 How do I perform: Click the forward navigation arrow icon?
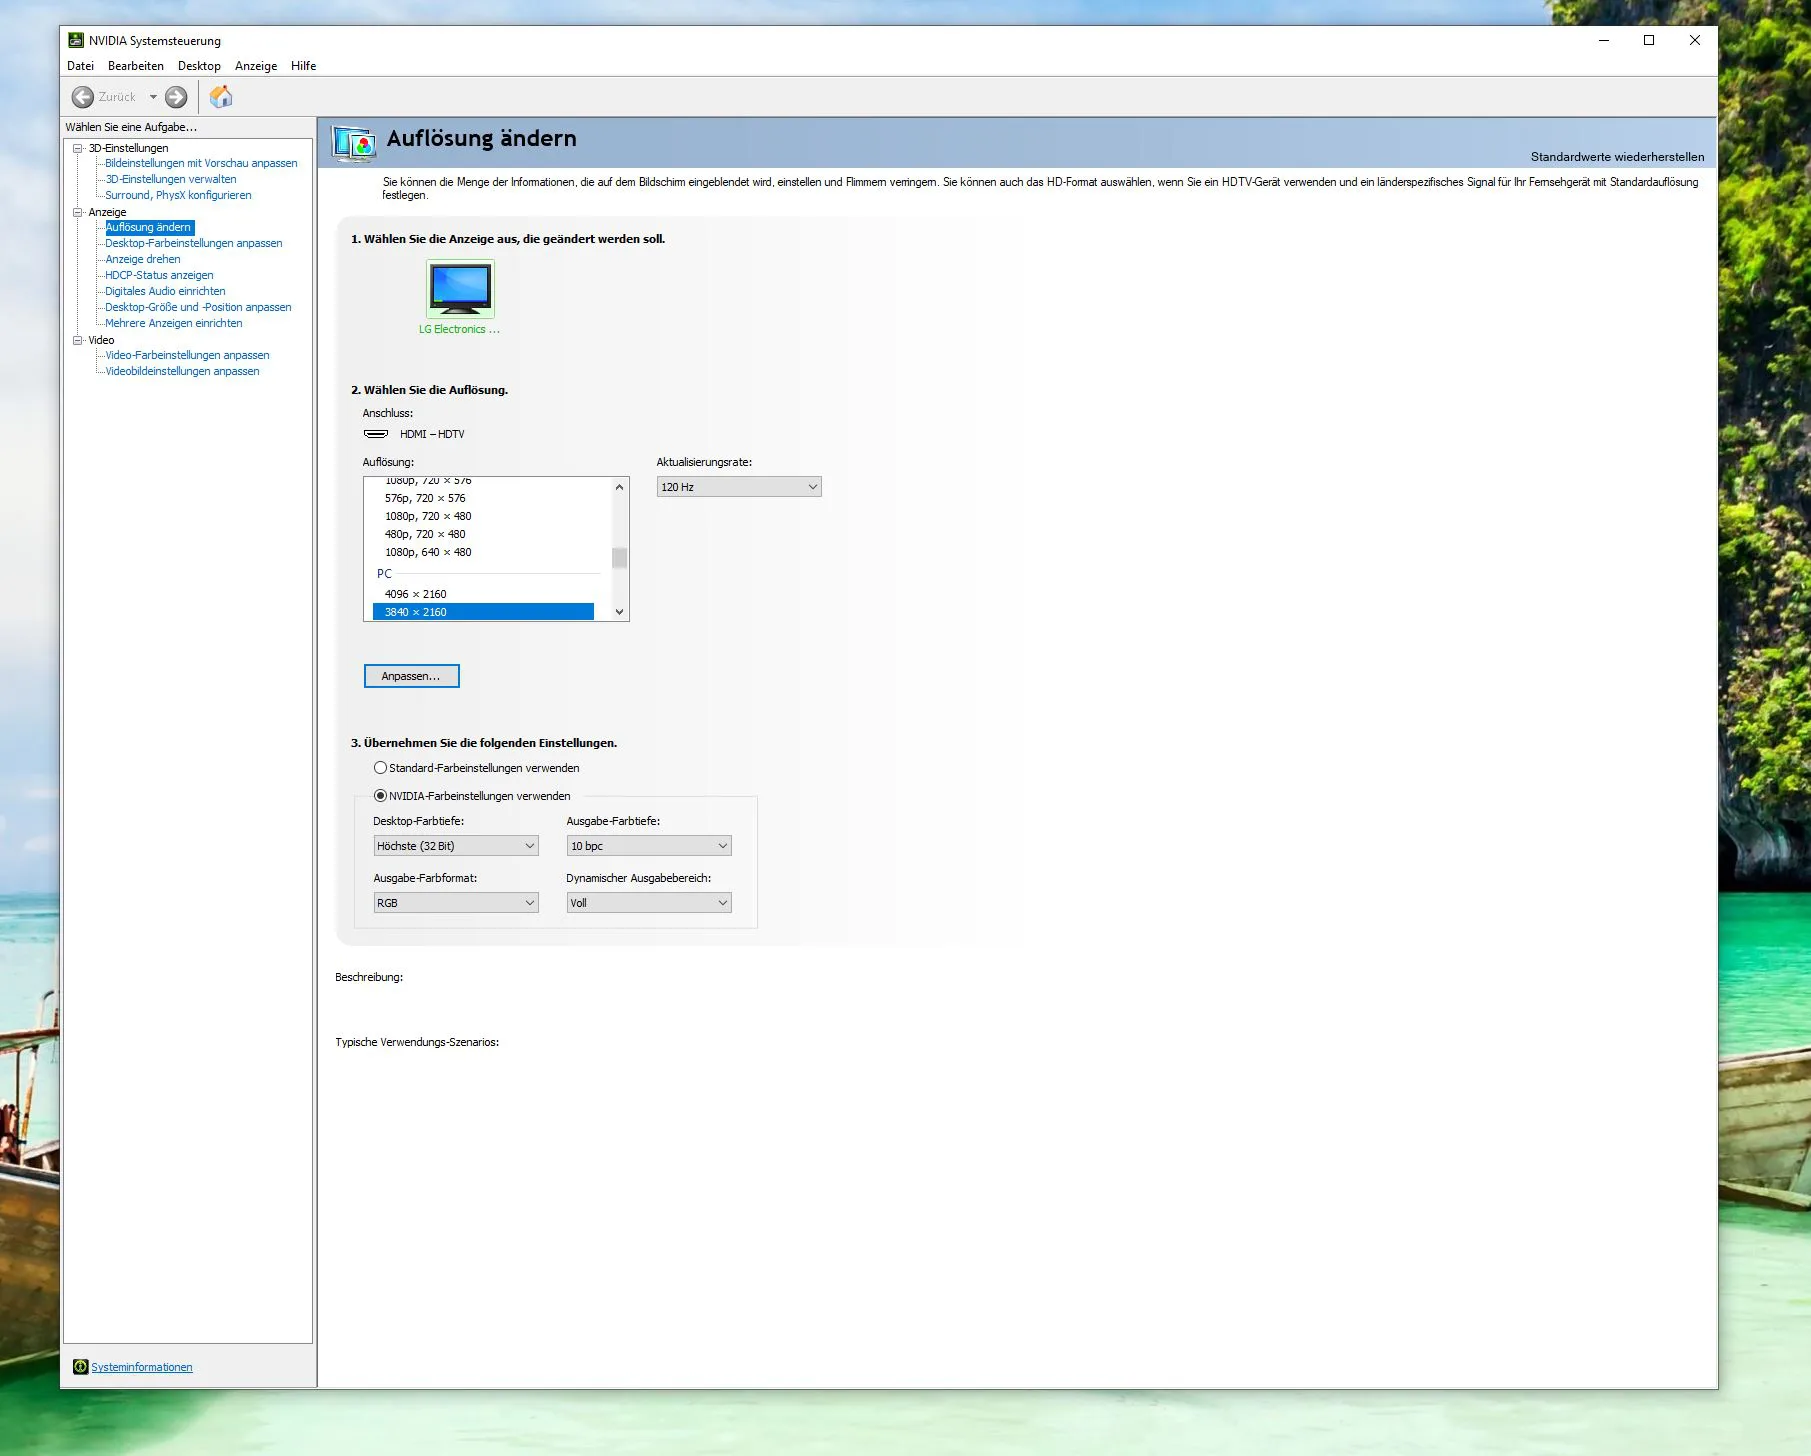176,97
